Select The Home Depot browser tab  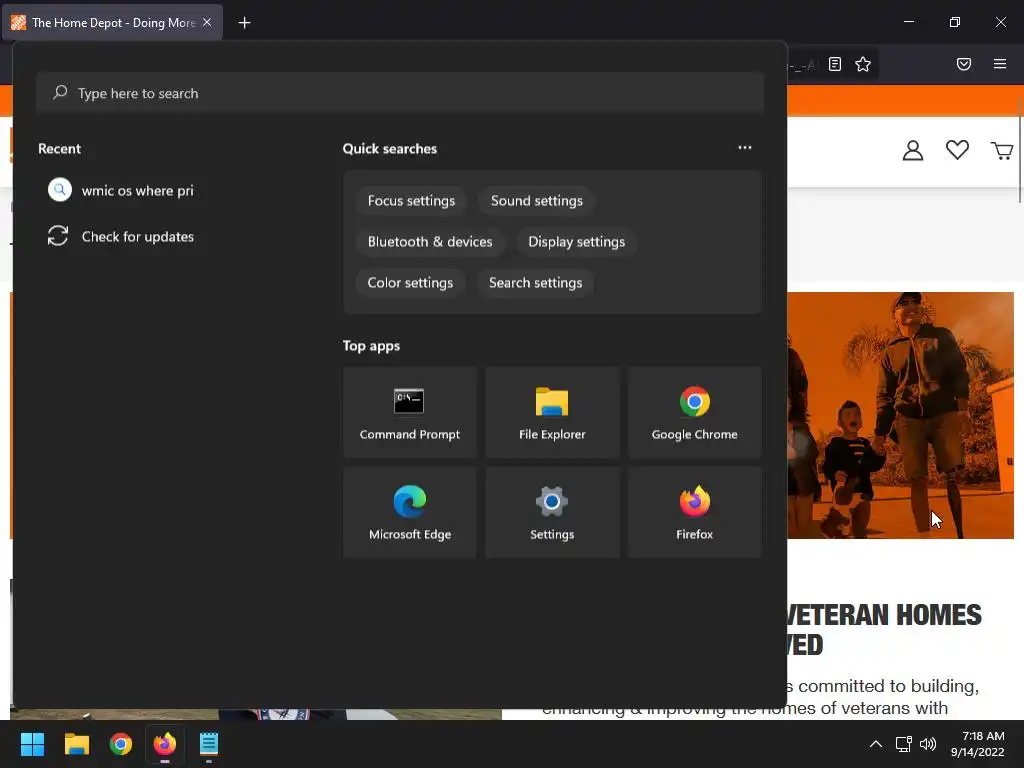[112, 23]
